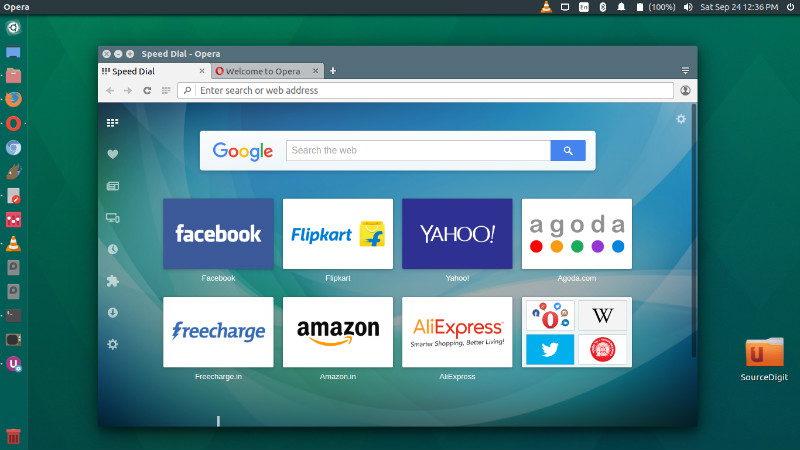The width and height of the screenshot is (800, 450).
Task: Switch to the Welcome to Opera tab
Action: [268, 71]
